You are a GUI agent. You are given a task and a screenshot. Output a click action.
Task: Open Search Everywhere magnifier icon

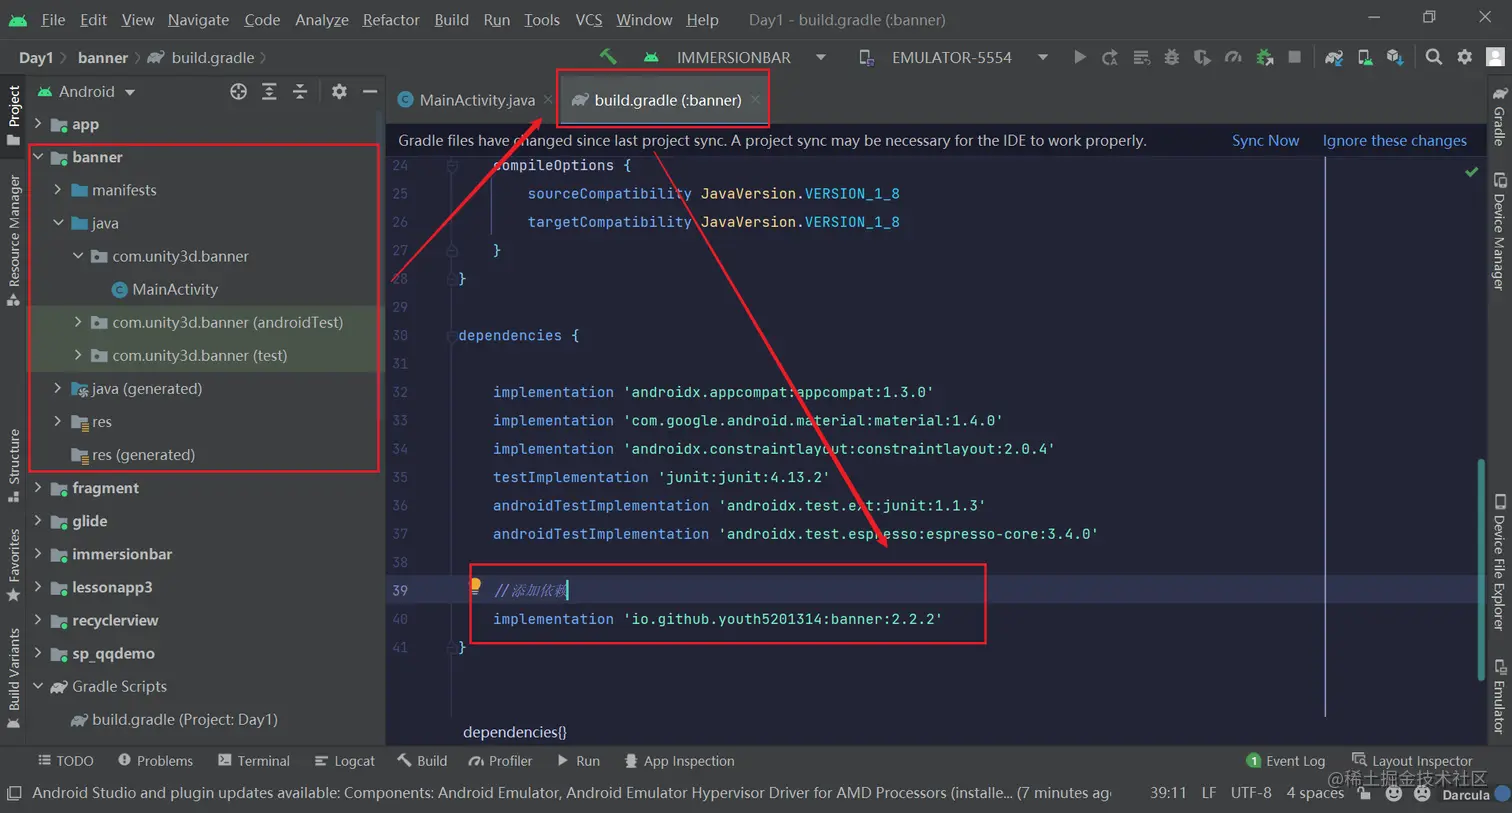pos(1434,57)
